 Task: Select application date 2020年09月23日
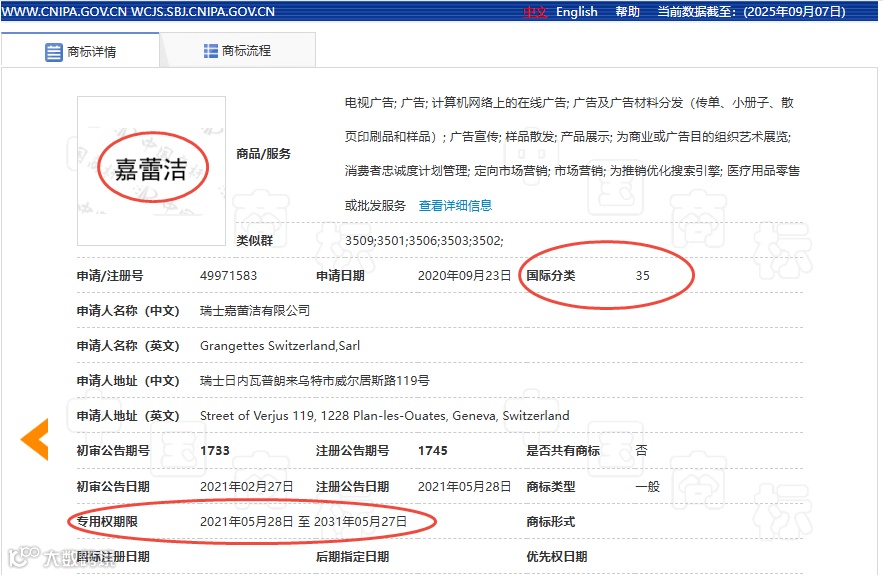click(x=464, y=276)
